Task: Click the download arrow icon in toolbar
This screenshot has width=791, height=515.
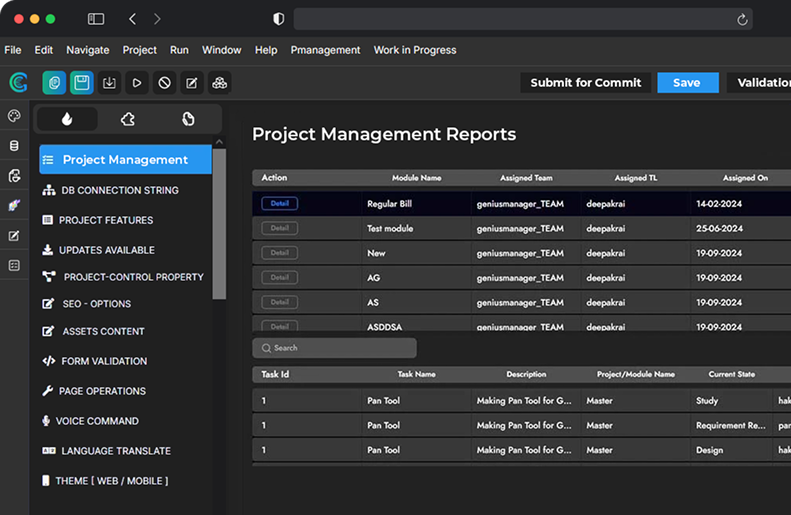Action: 110,83
